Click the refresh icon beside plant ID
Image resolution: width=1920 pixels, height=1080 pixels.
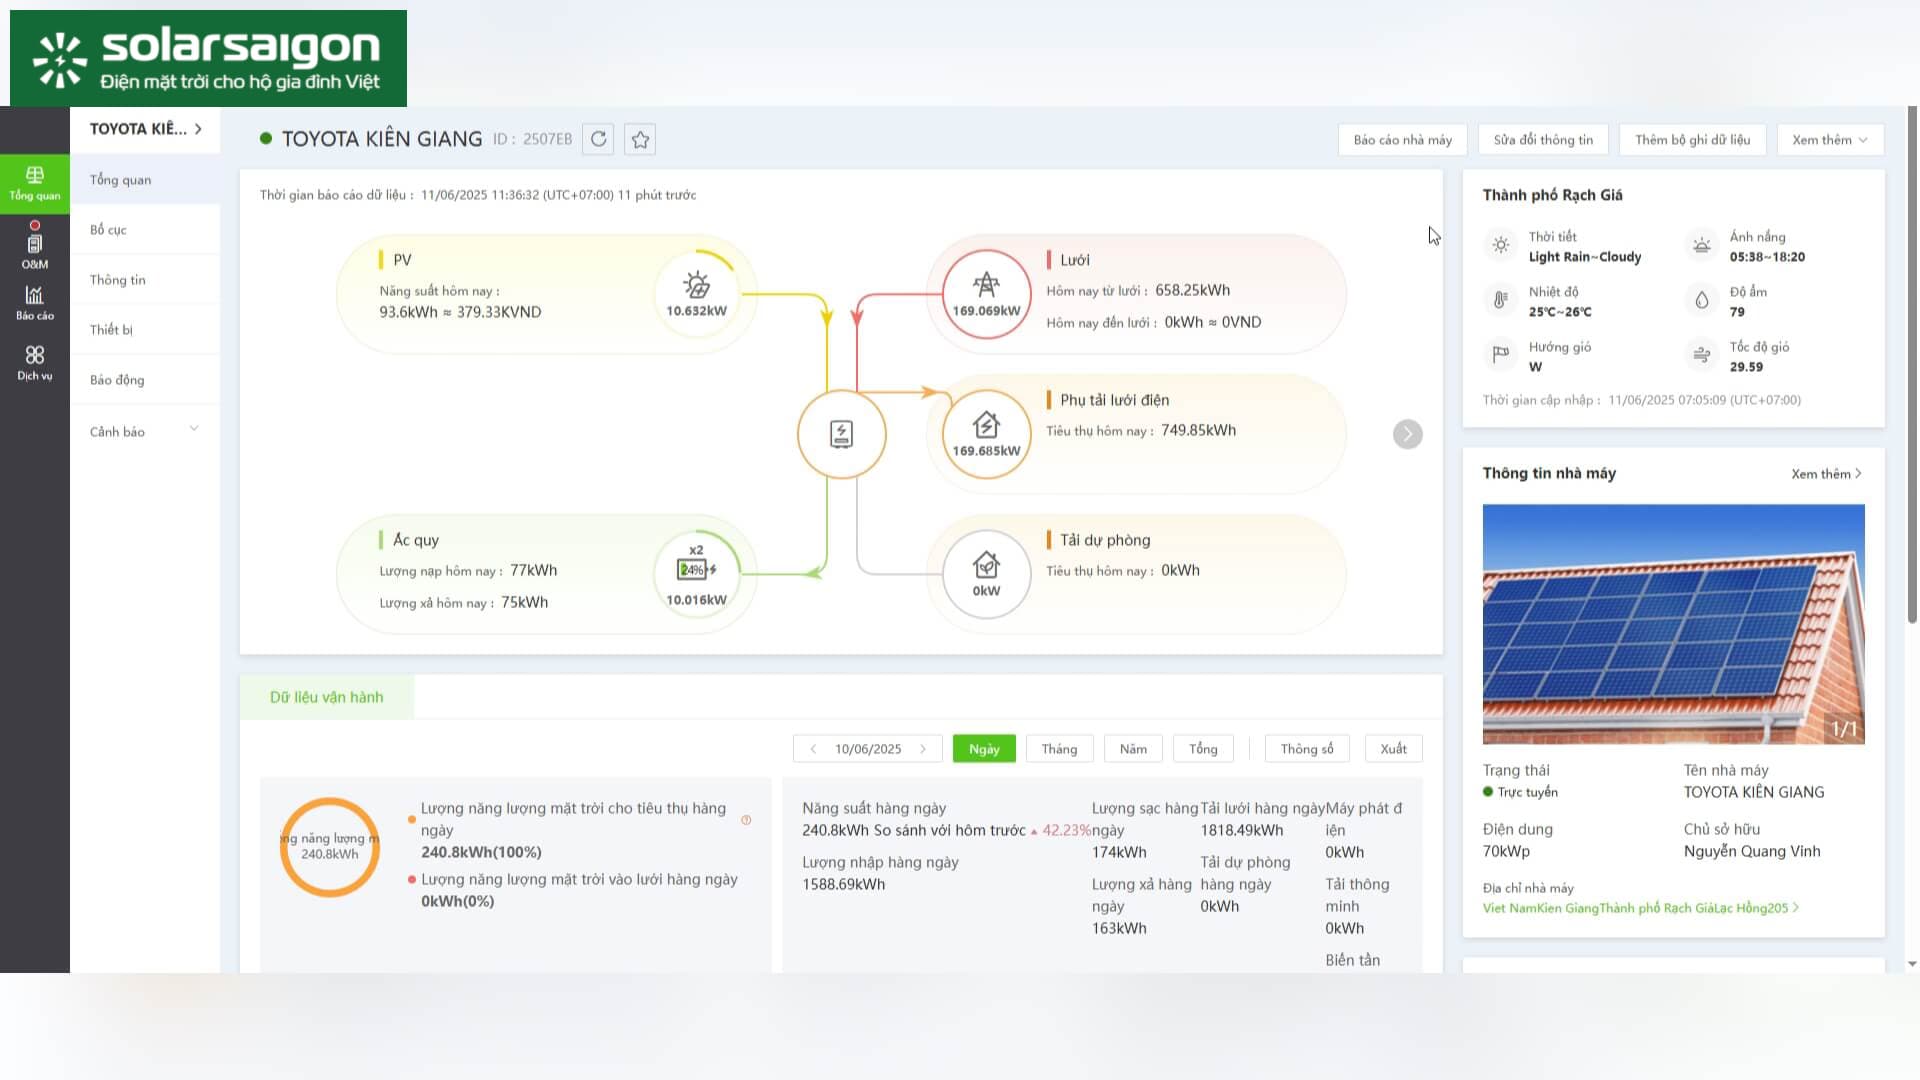tap(598, 139)
